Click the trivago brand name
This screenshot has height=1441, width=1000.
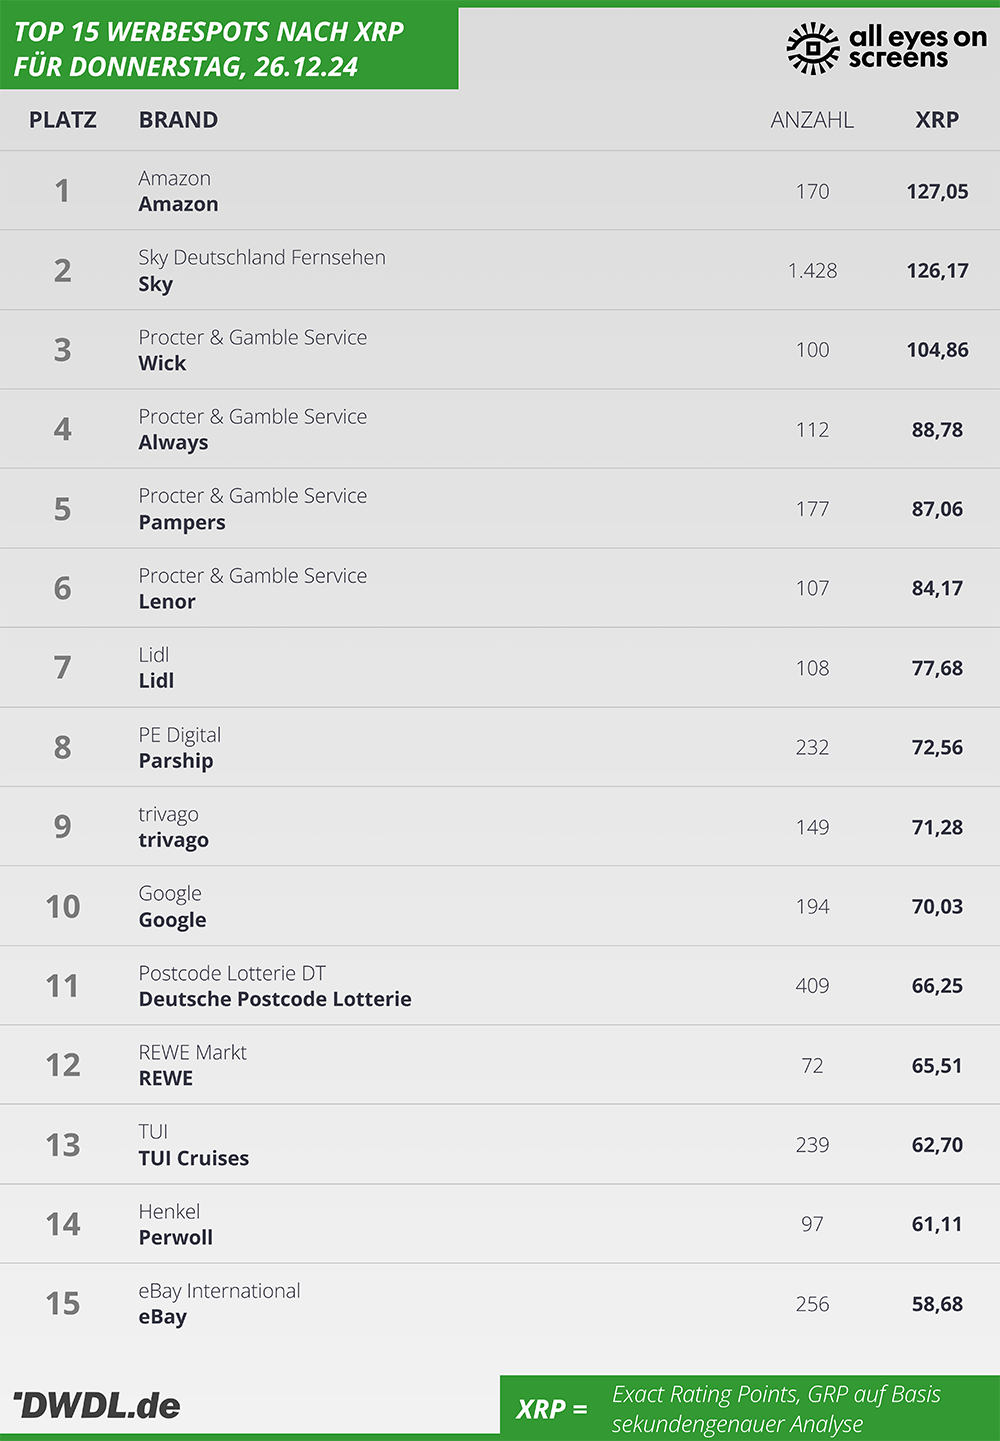173,840
